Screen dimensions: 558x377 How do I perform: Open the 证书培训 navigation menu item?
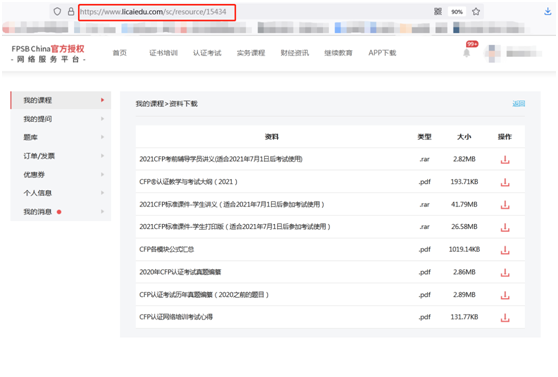[x=163, y=53]
